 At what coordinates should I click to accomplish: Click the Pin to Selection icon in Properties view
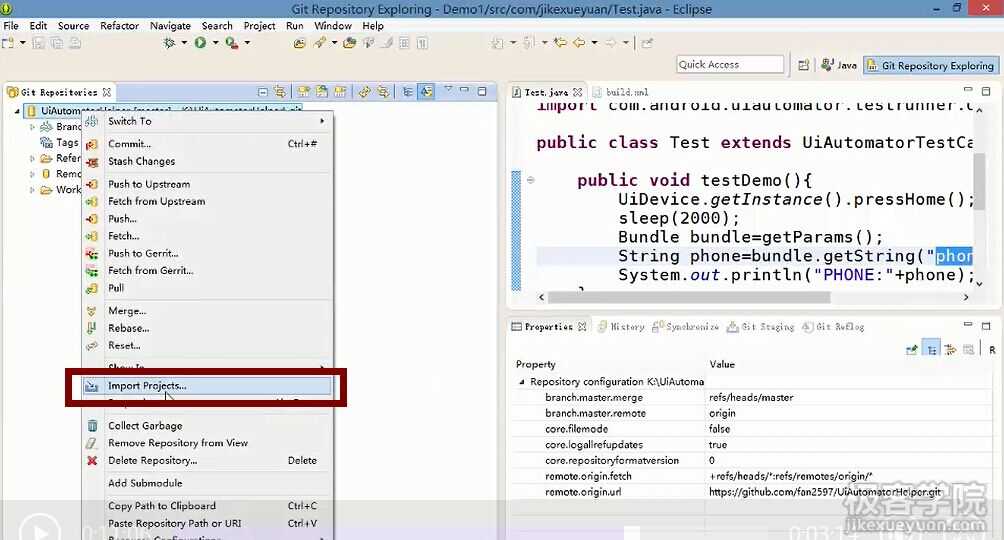(x=912, y=349)
